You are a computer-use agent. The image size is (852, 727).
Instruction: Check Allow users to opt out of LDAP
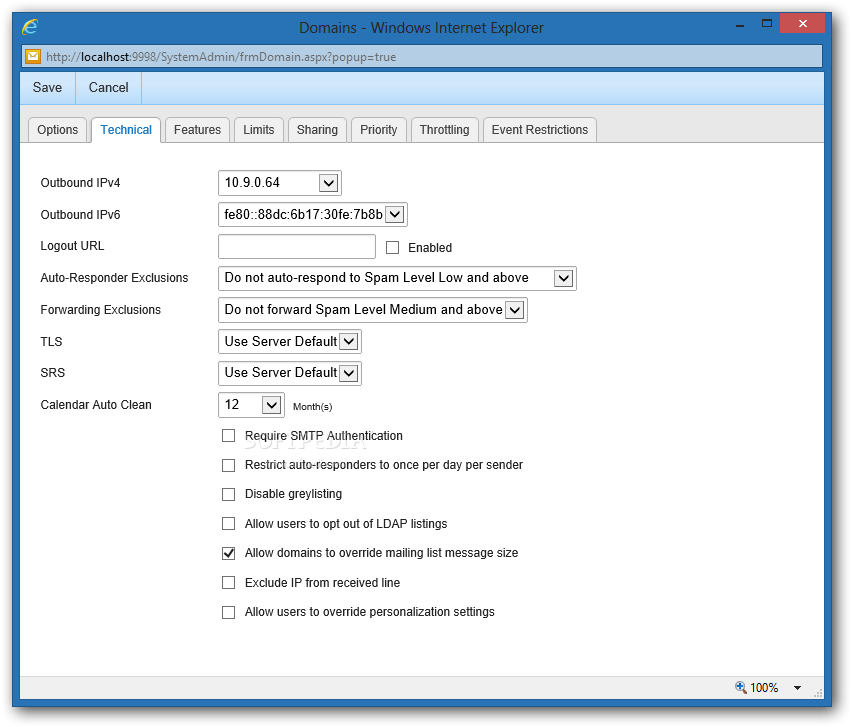[x=229, y=524]
